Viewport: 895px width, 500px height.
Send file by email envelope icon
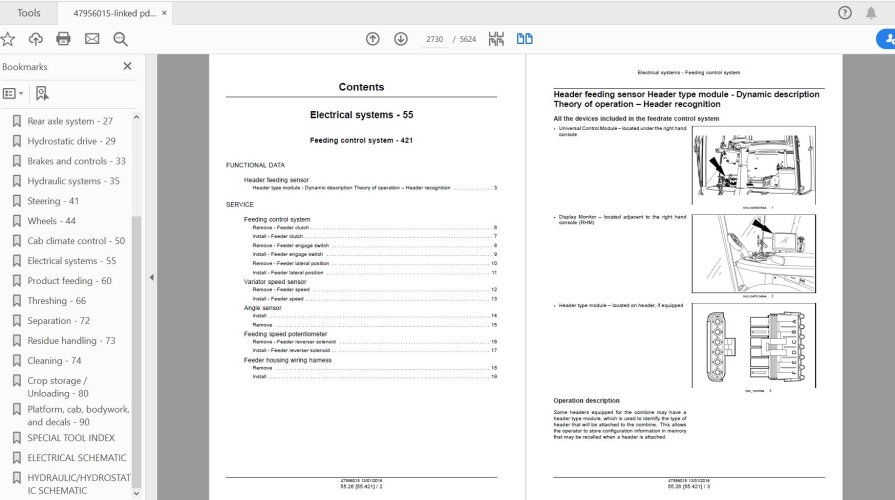pyautogui.click(x=92, y=39)
